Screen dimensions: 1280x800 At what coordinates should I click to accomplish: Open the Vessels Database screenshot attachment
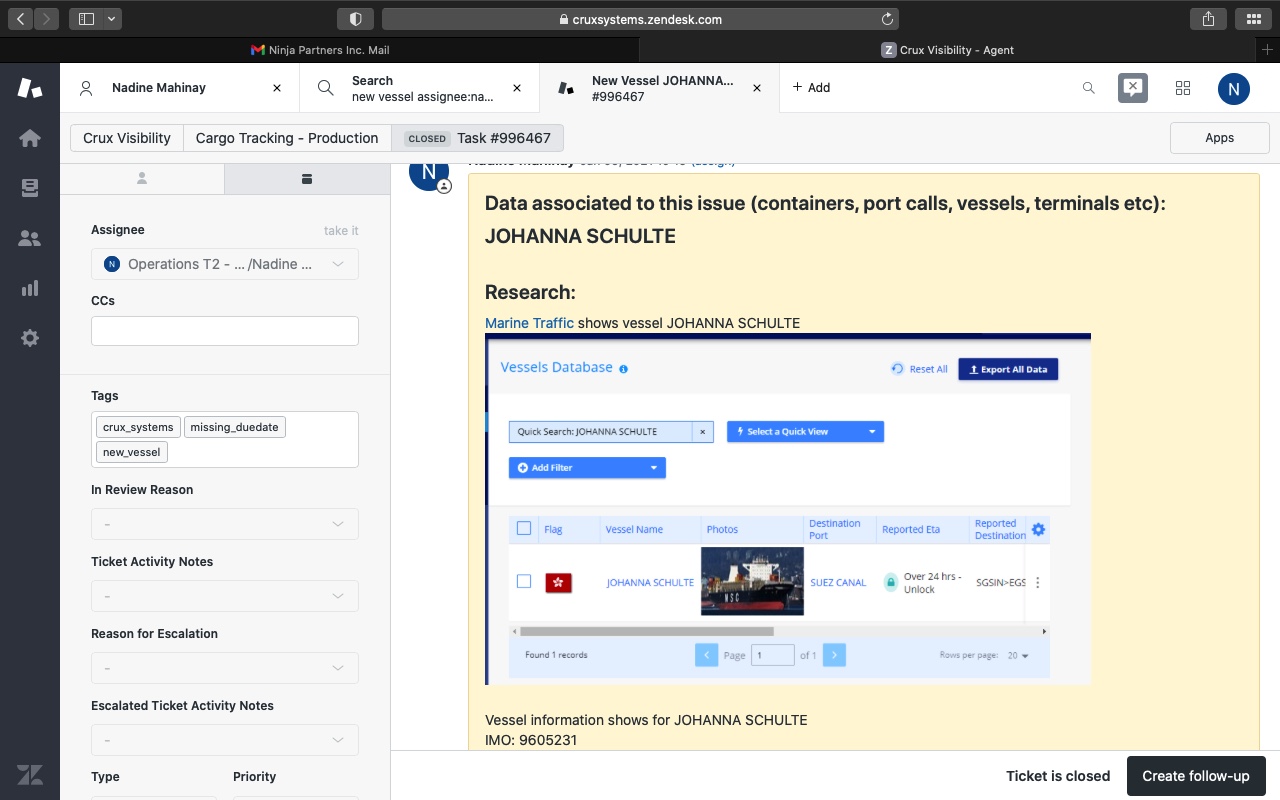click(788, 509)
